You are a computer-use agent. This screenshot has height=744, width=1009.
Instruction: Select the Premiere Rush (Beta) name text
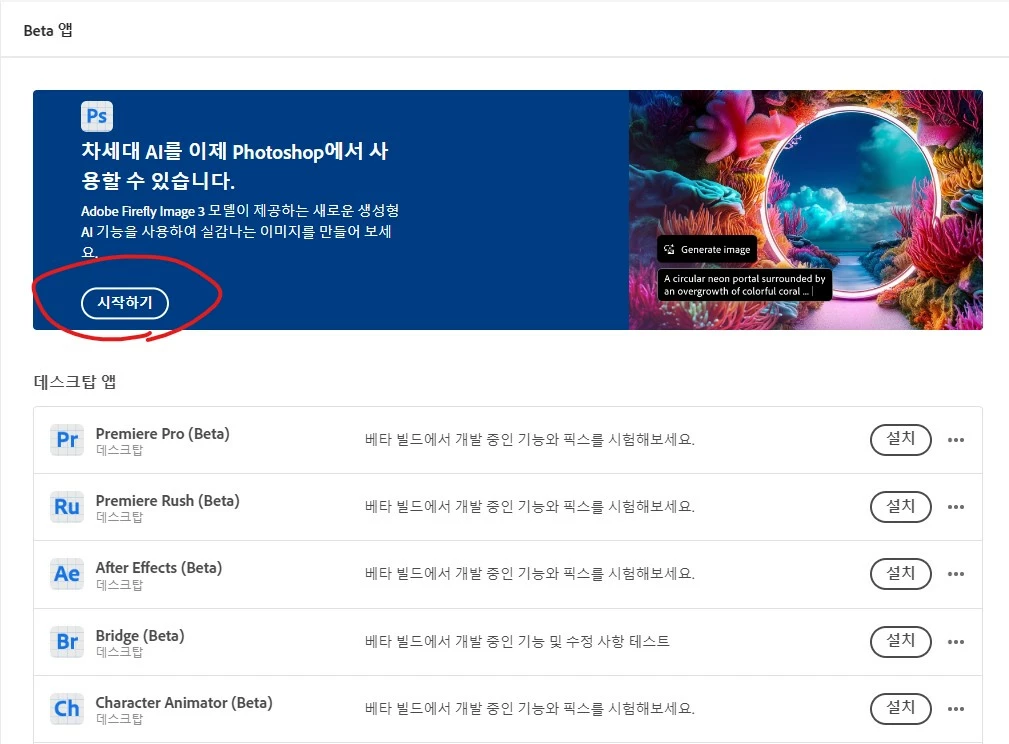click(x=167, y=501)
